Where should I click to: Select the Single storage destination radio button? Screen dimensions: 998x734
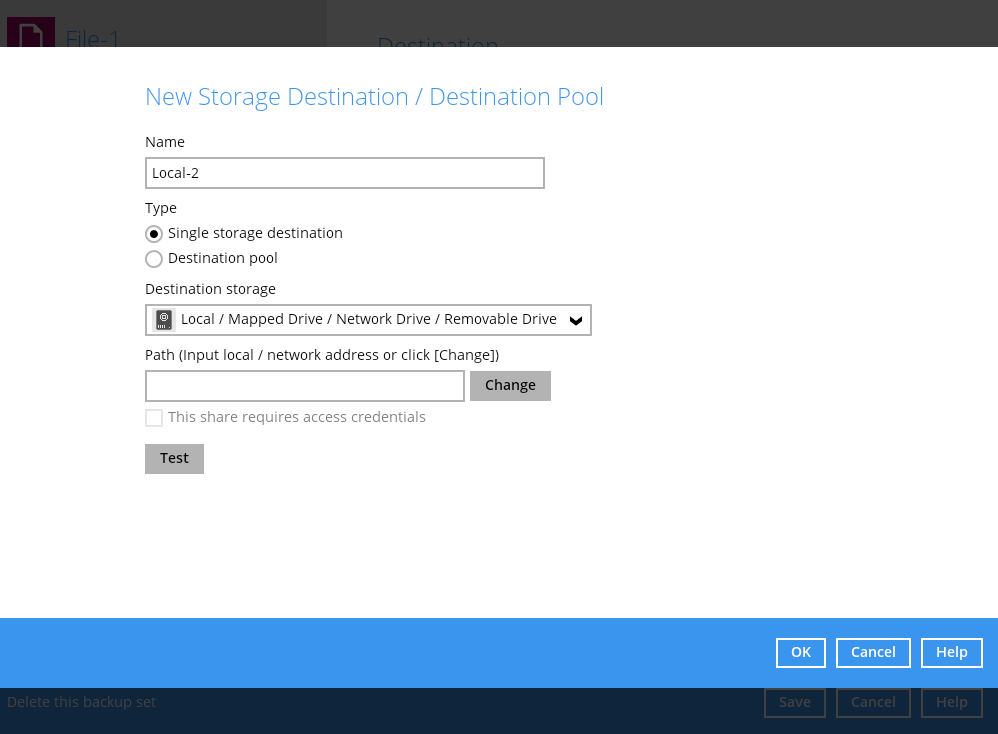pyautogui.click(x=154, y=234)
